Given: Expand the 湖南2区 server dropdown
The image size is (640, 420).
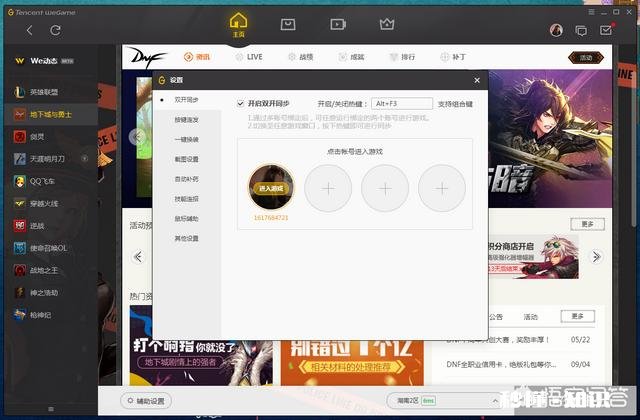Looking at the screenshot, I should click(x=495, y=401).
